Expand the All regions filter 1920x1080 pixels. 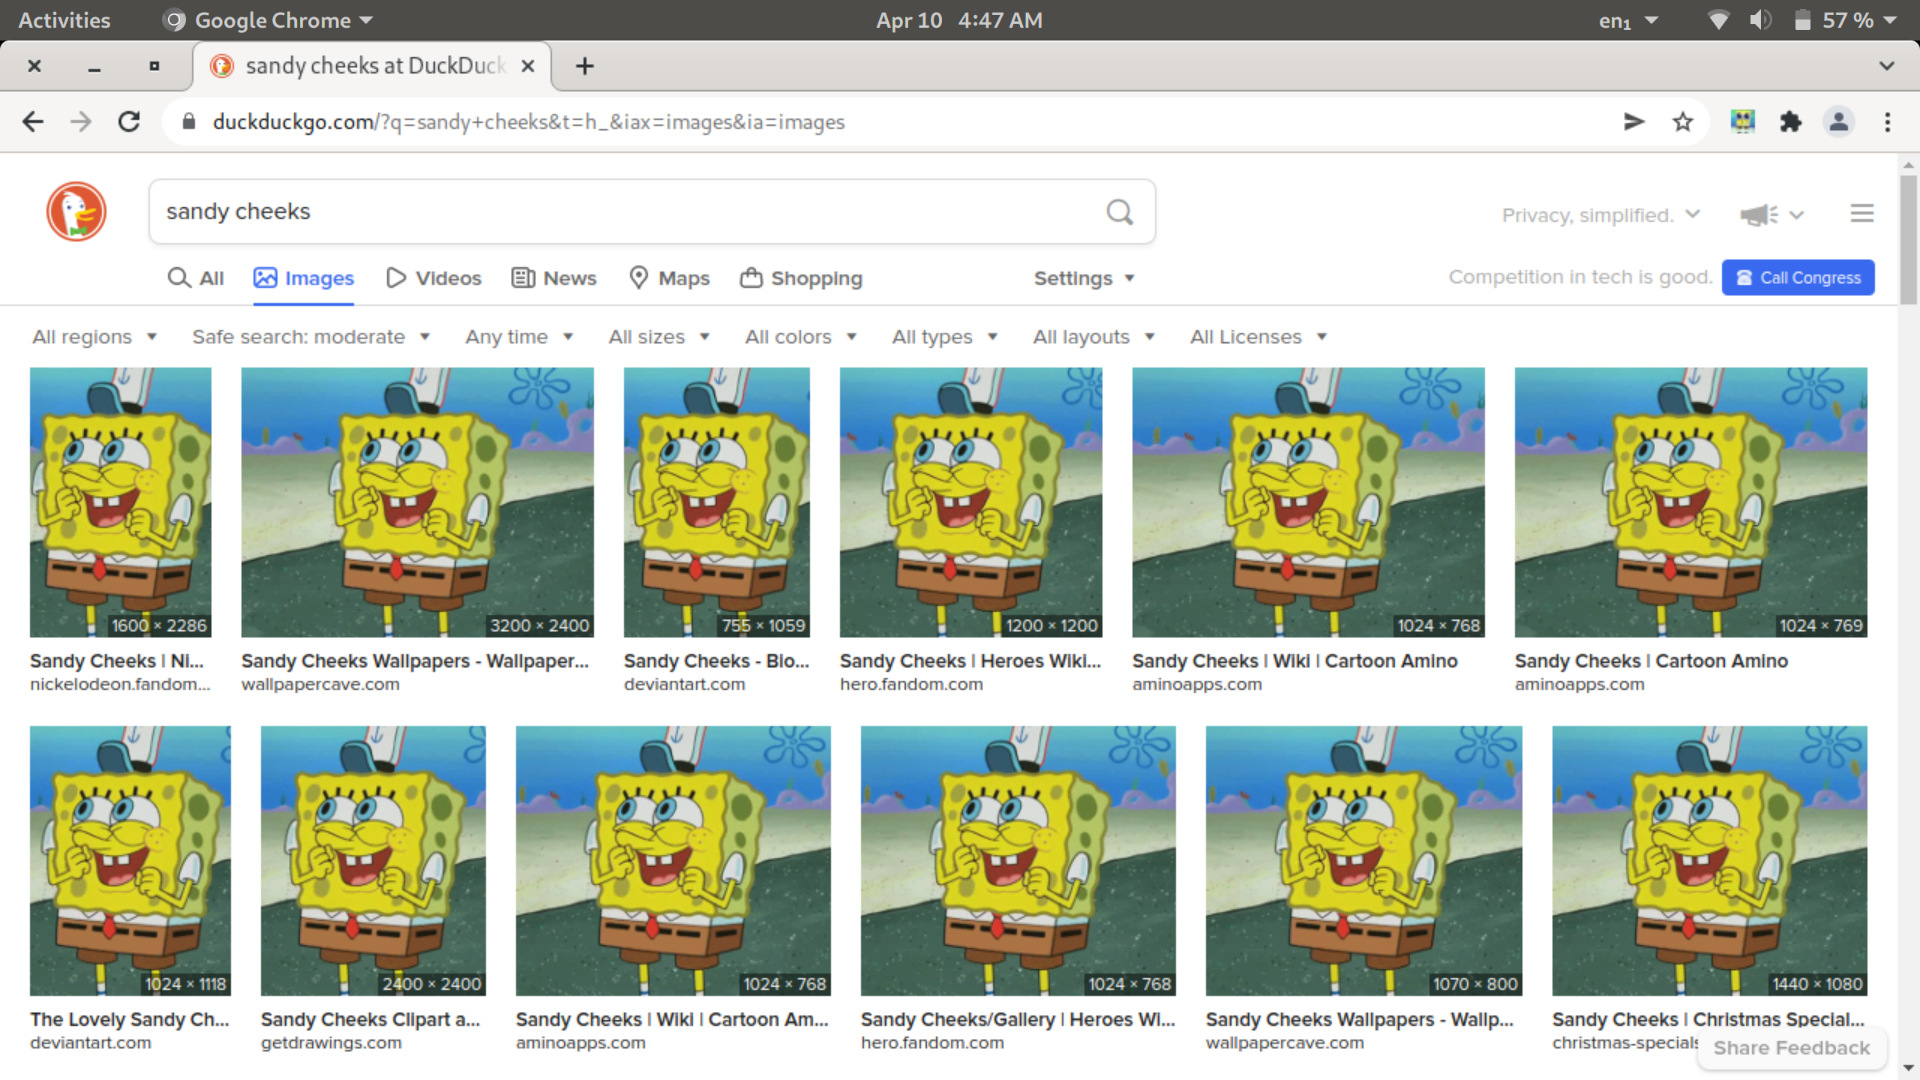(94, 337)
